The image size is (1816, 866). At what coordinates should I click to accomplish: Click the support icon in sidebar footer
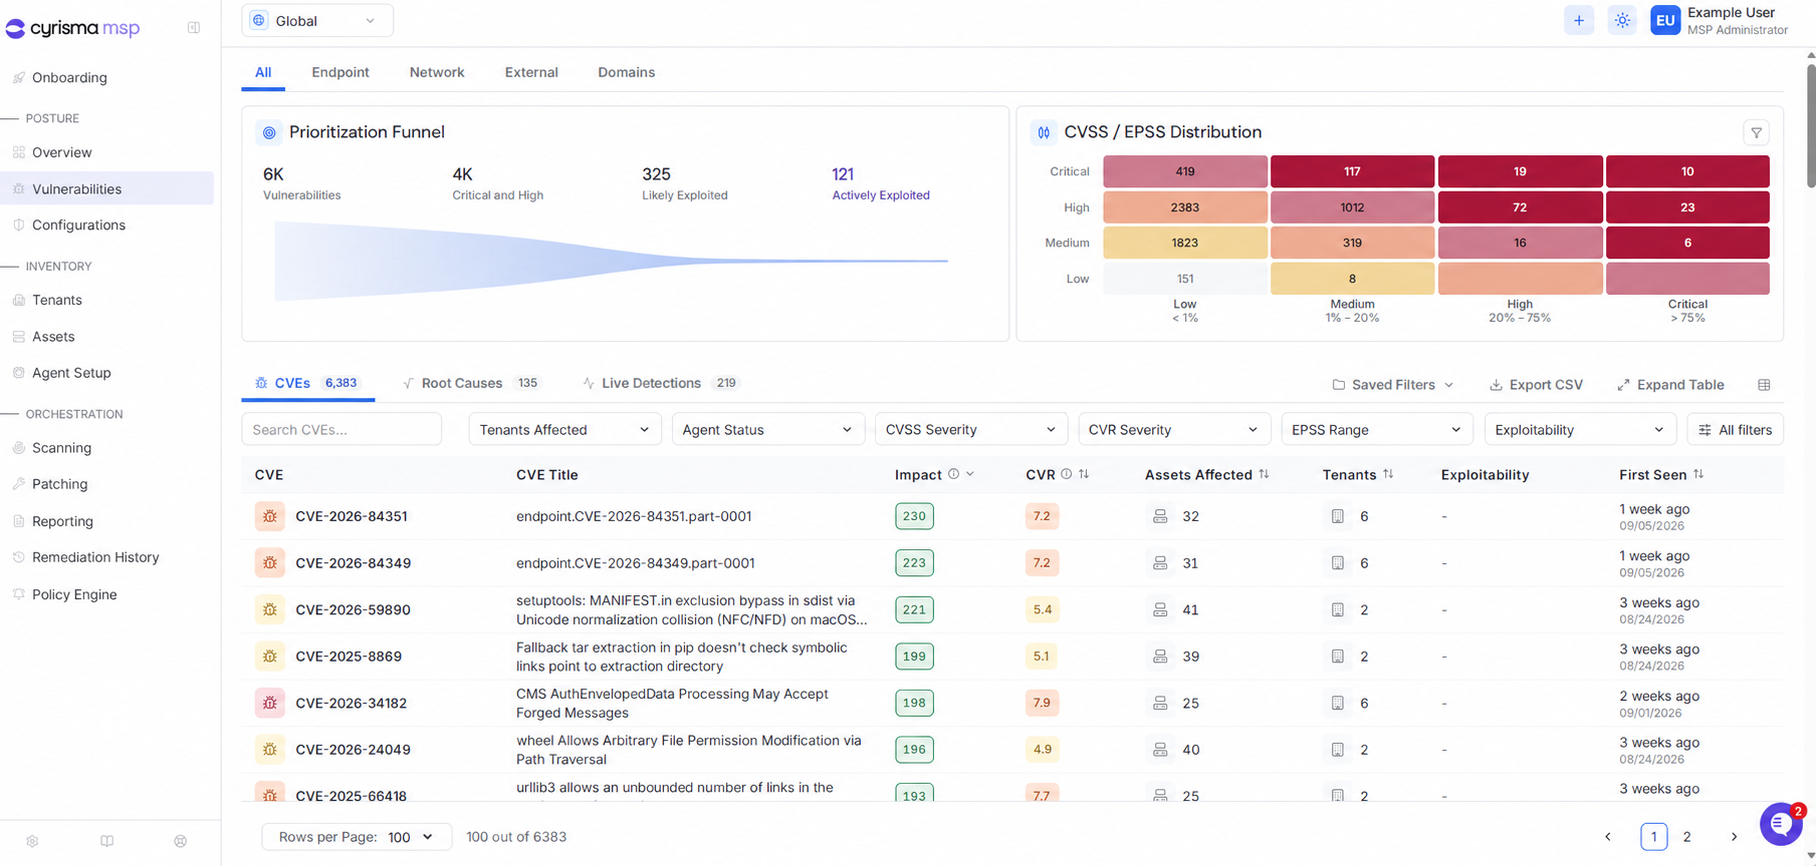click(180, 841)
